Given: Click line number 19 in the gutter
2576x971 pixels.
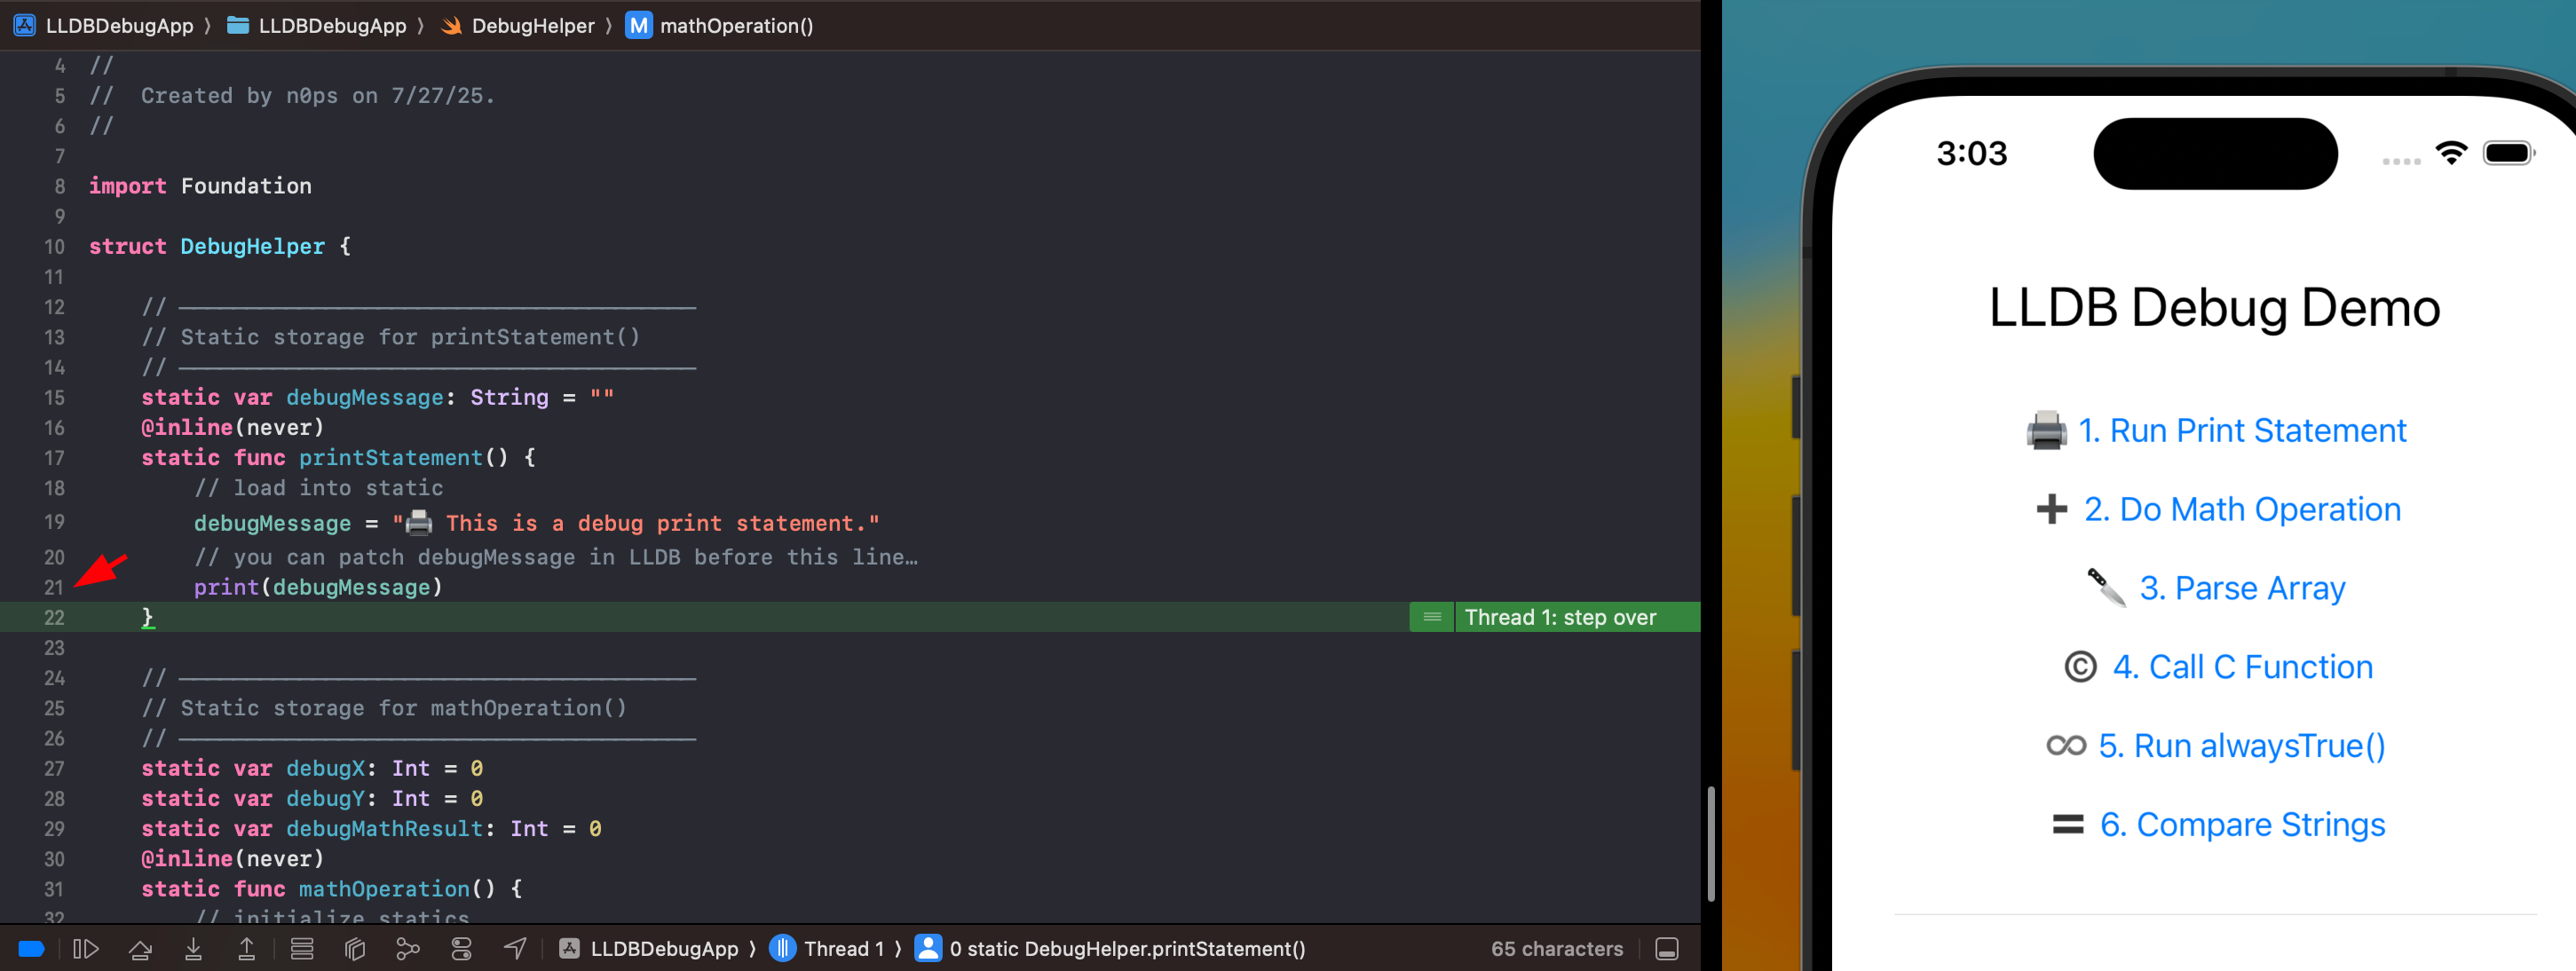Looking at the screenshot, I should (54, 522).
